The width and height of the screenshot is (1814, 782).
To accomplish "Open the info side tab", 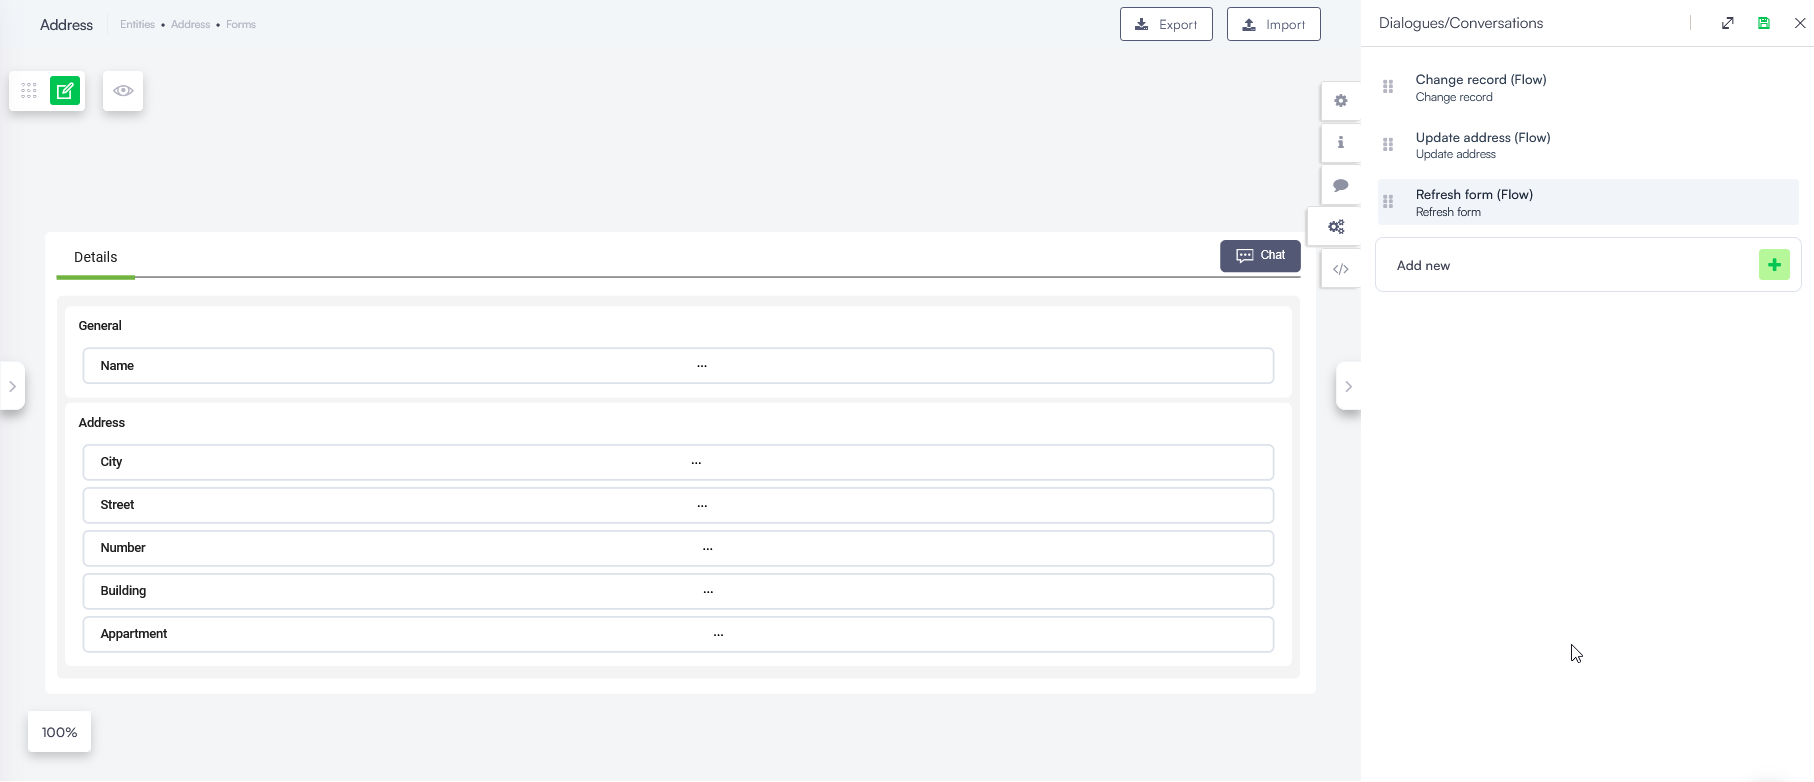I will pyautogui.click(x=1341, y=143).
